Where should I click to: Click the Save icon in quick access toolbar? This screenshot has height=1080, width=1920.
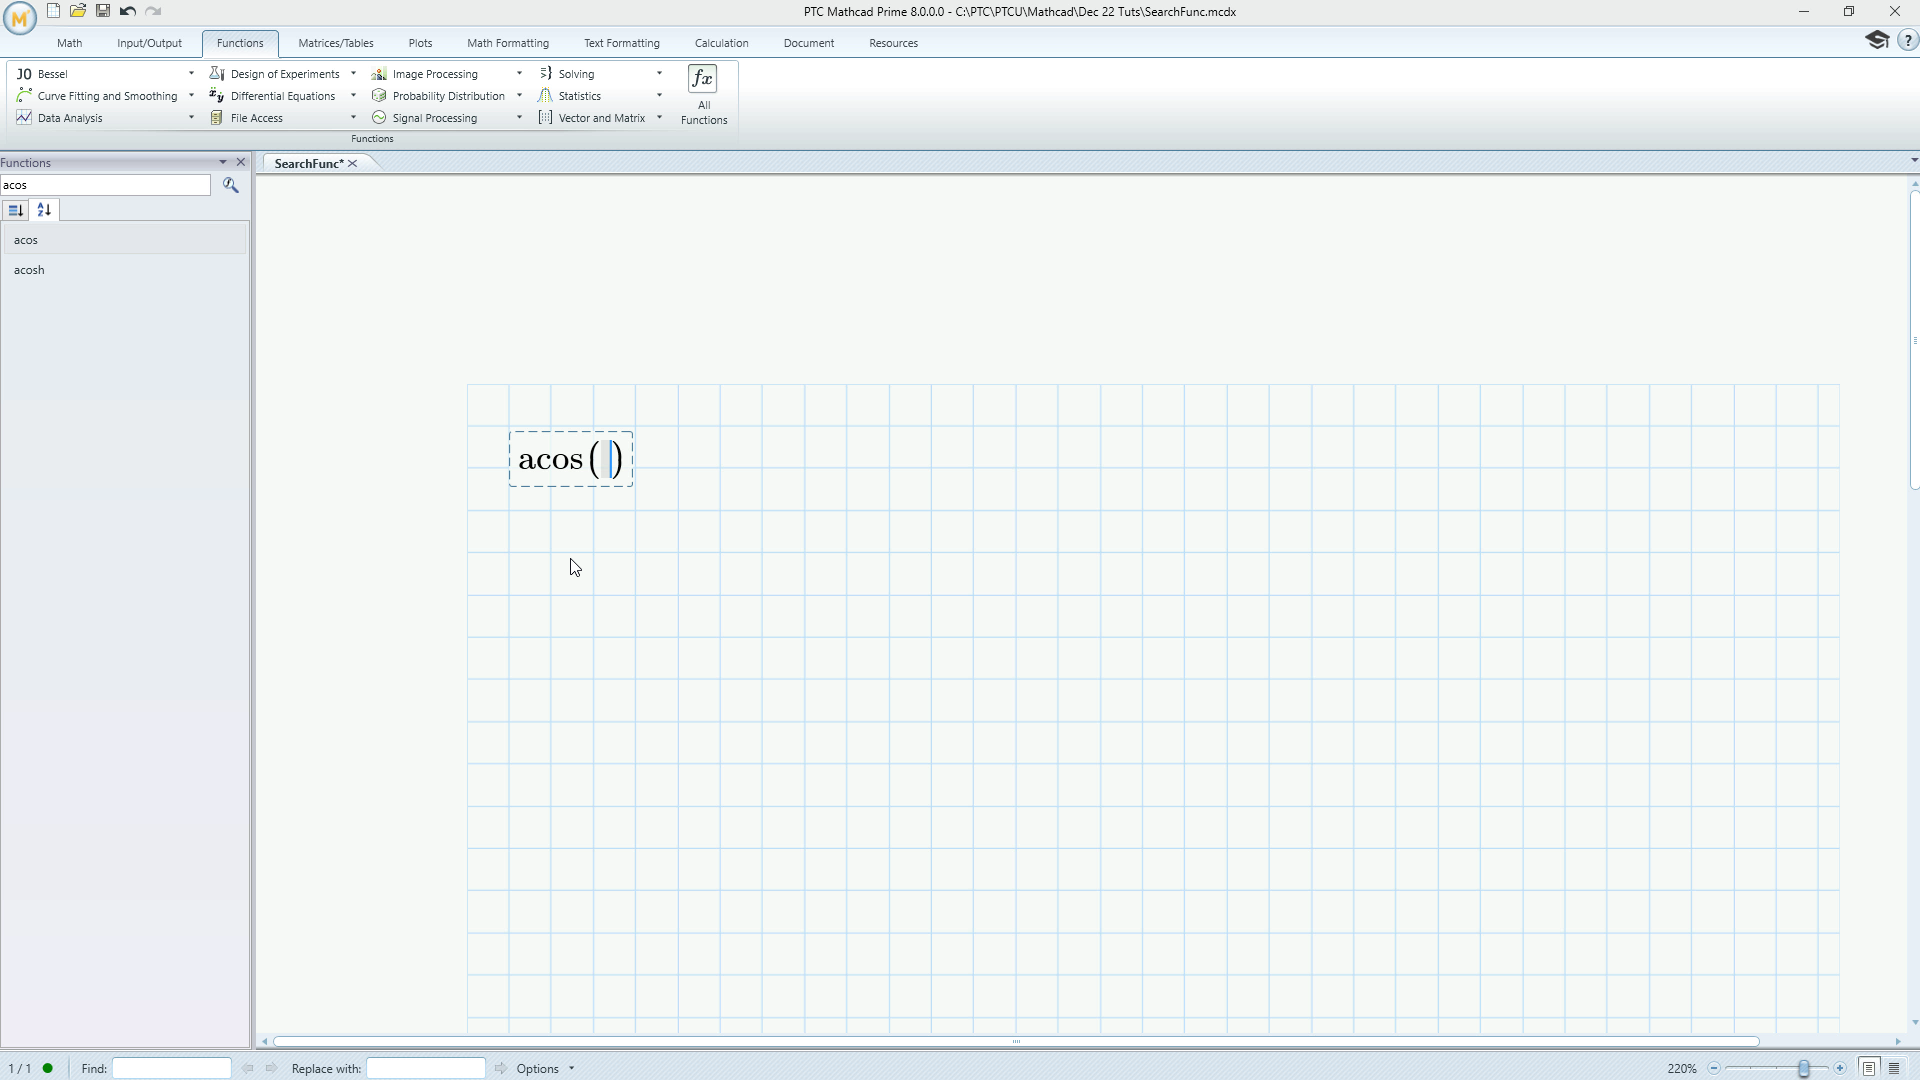(x=103, y=11)
